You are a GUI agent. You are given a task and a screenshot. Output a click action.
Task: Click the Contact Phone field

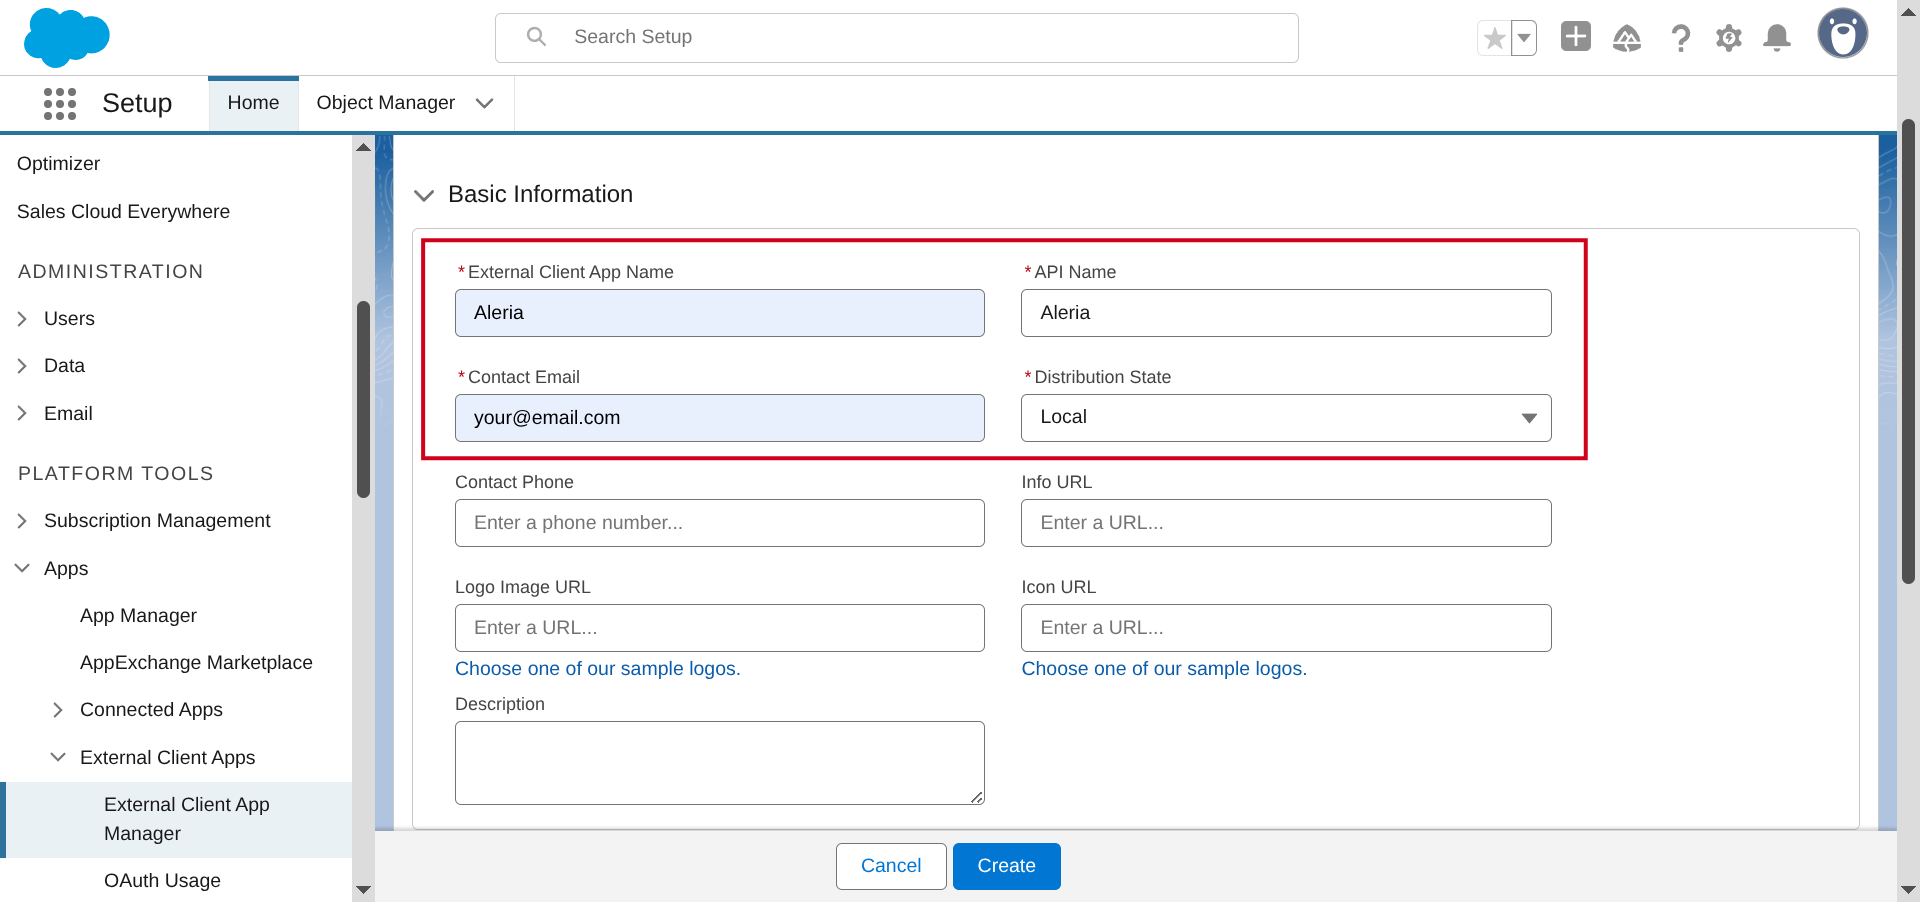point(719,523)
